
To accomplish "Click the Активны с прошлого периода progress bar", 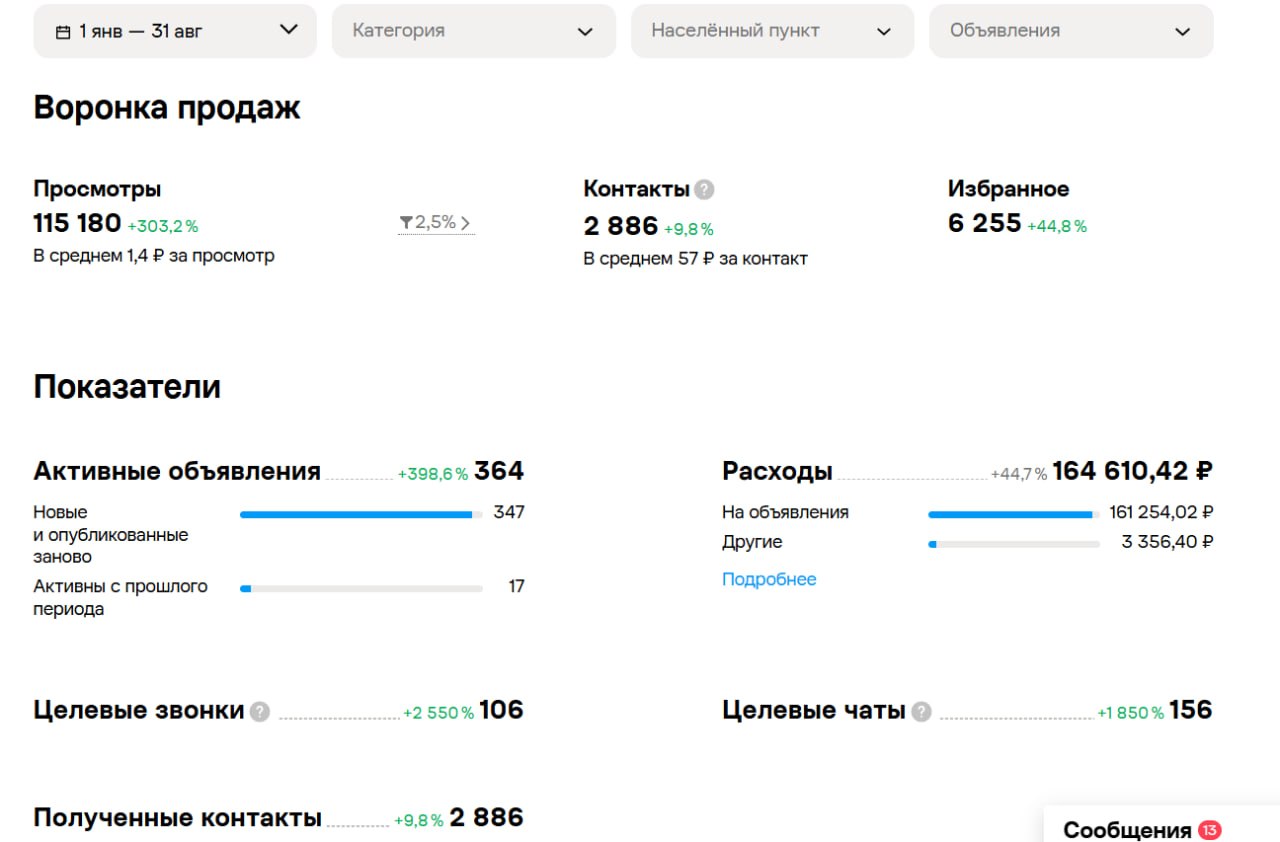I will (x=361, y=589).
